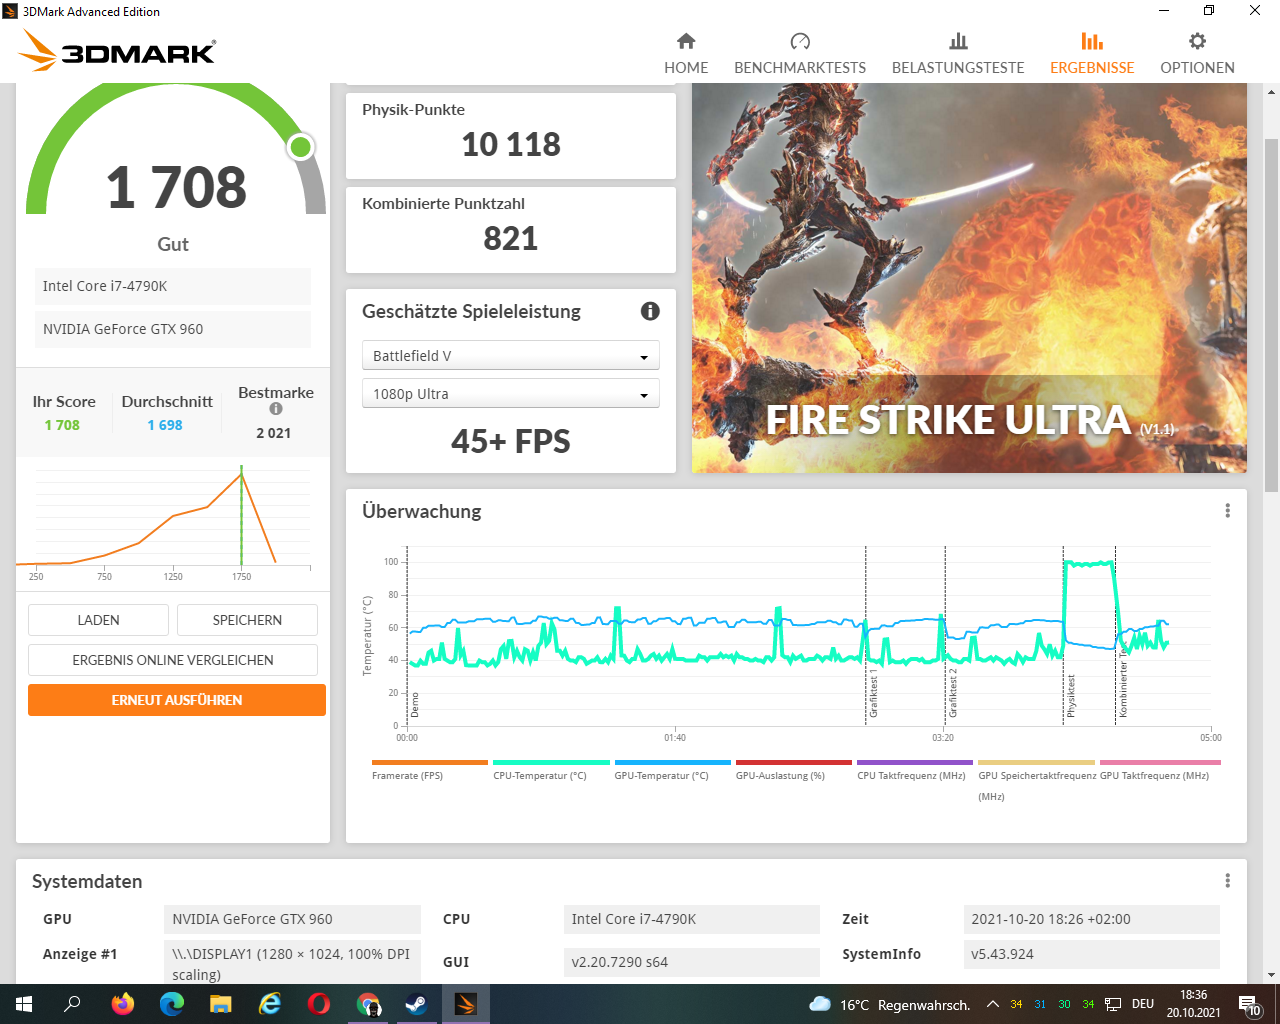
Task: Launch Internet Explorer from the taskbar
Action: [x=269, y=1004]
